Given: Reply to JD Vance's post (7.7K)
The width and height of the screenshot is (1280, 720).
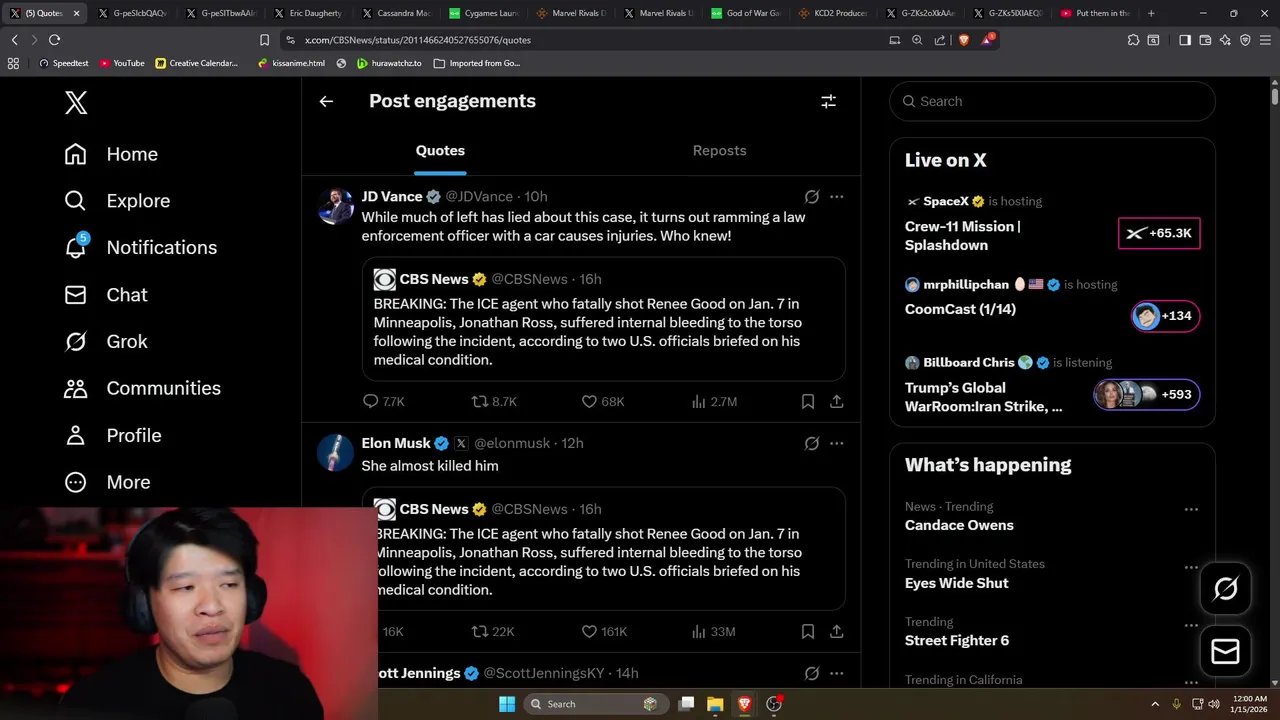Looking at the screenshot, I should click(x=383, y=401).
